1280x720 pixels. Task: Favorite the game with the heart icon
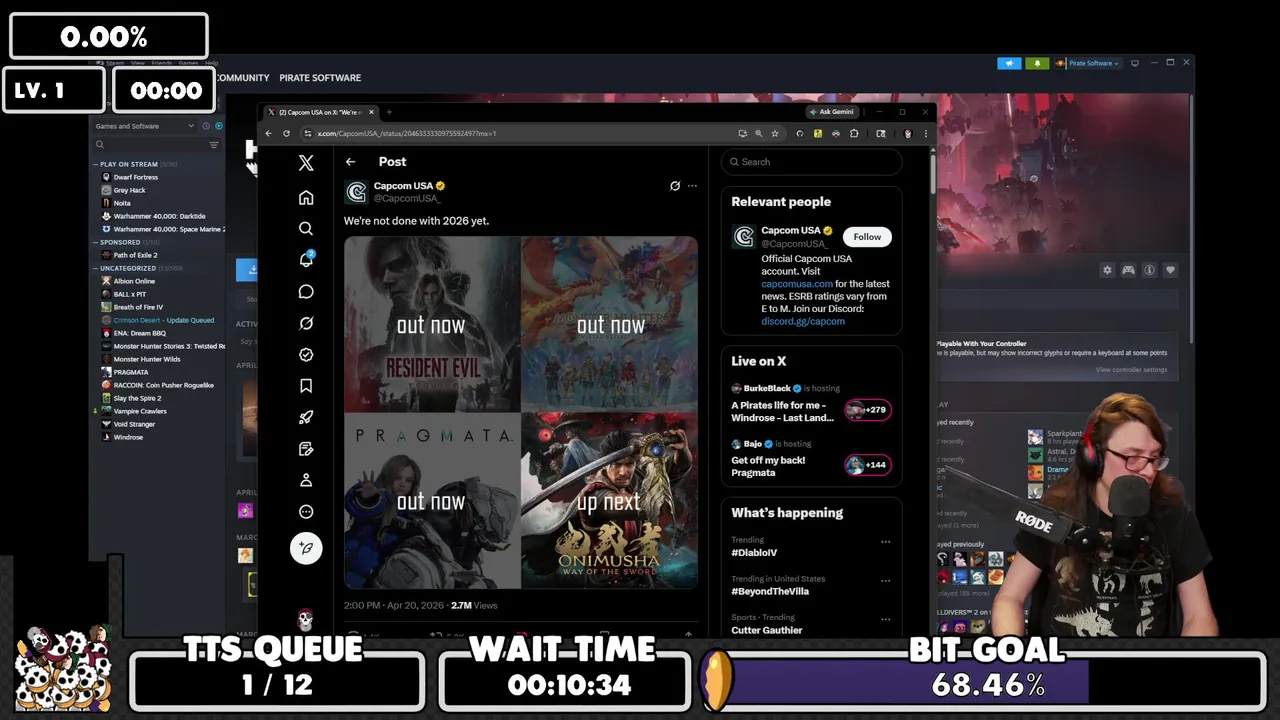point(1170,270)
